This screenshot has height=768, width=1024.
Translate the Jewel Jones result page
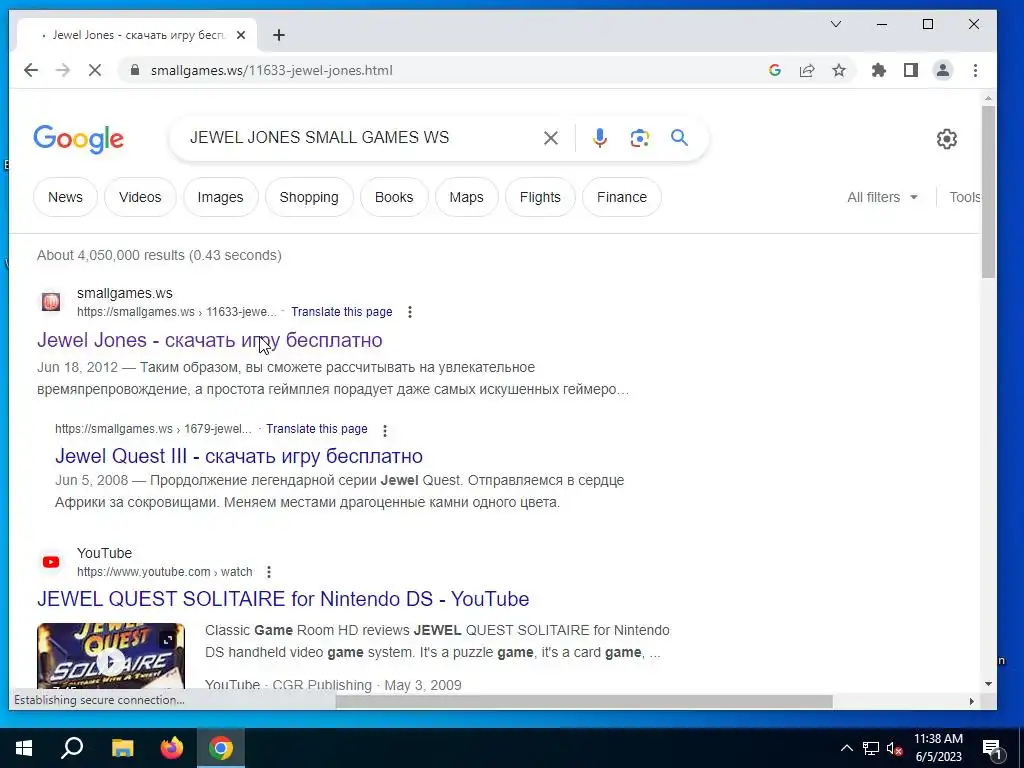point(342,312)
